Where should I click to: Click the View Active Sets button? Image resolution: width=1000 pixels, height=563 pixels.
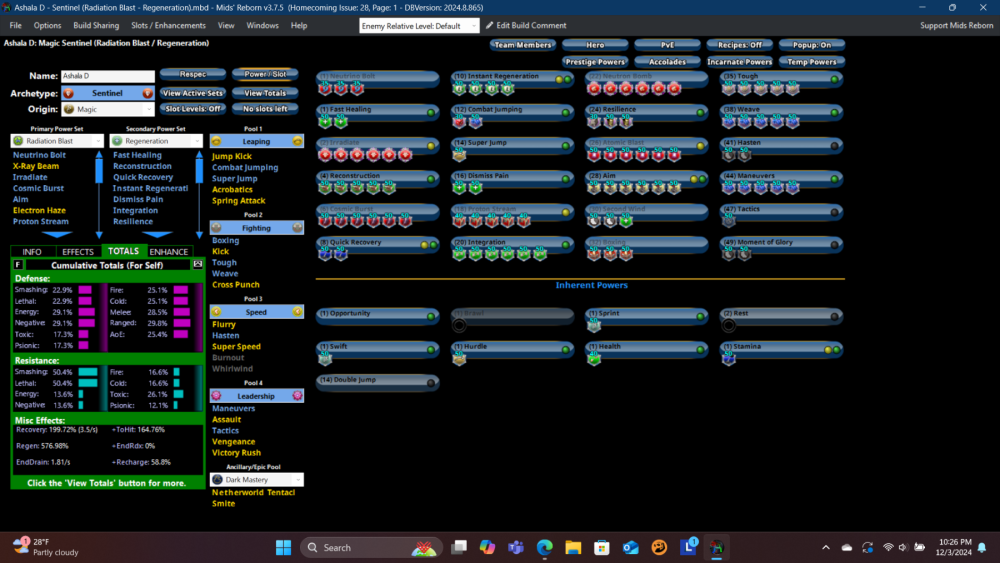click(x=192, y=93)
